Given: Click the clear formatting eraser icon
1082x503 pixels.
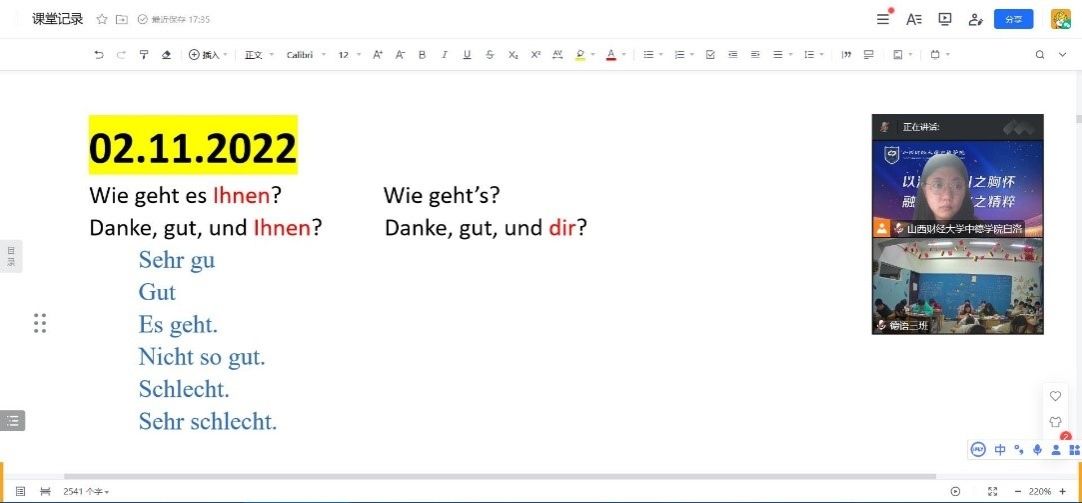Looking at the screenshot, I should [167, 55].
